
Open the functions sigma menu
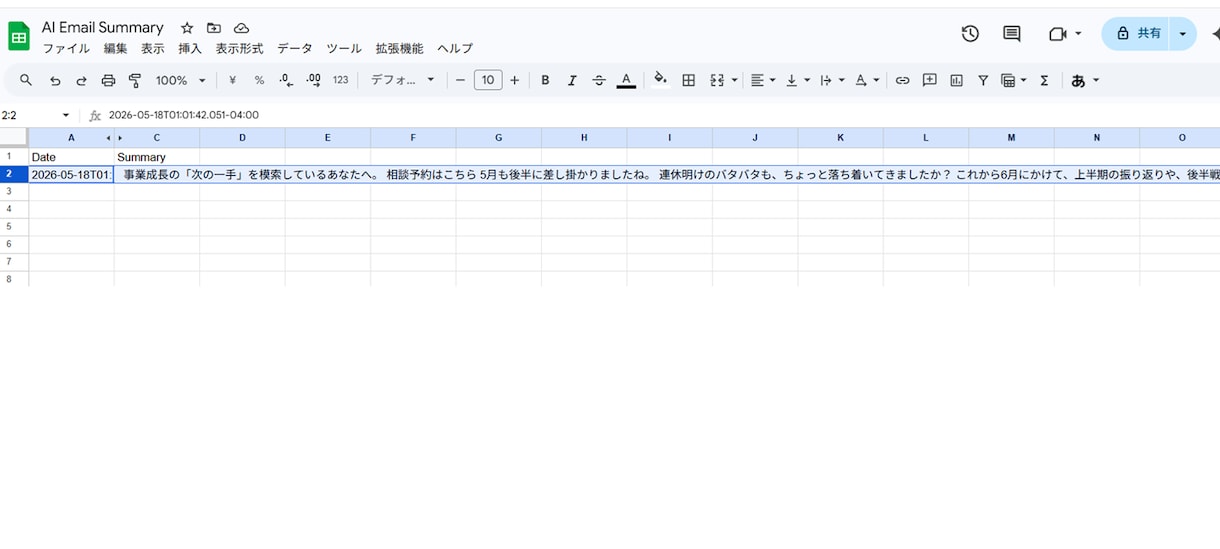(1044, 80)
